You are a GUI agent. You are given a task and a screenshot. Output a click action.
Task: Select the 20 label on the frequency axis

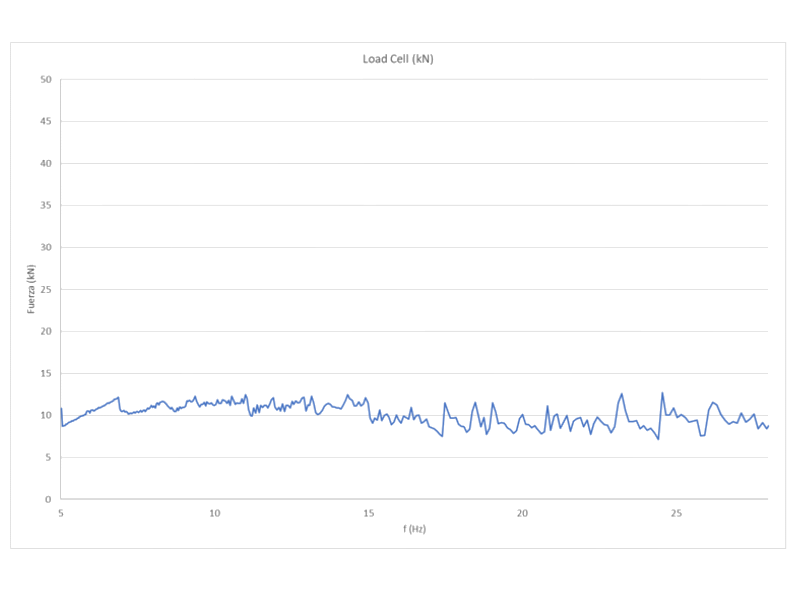pyautogui.click(x=522, y=513)
